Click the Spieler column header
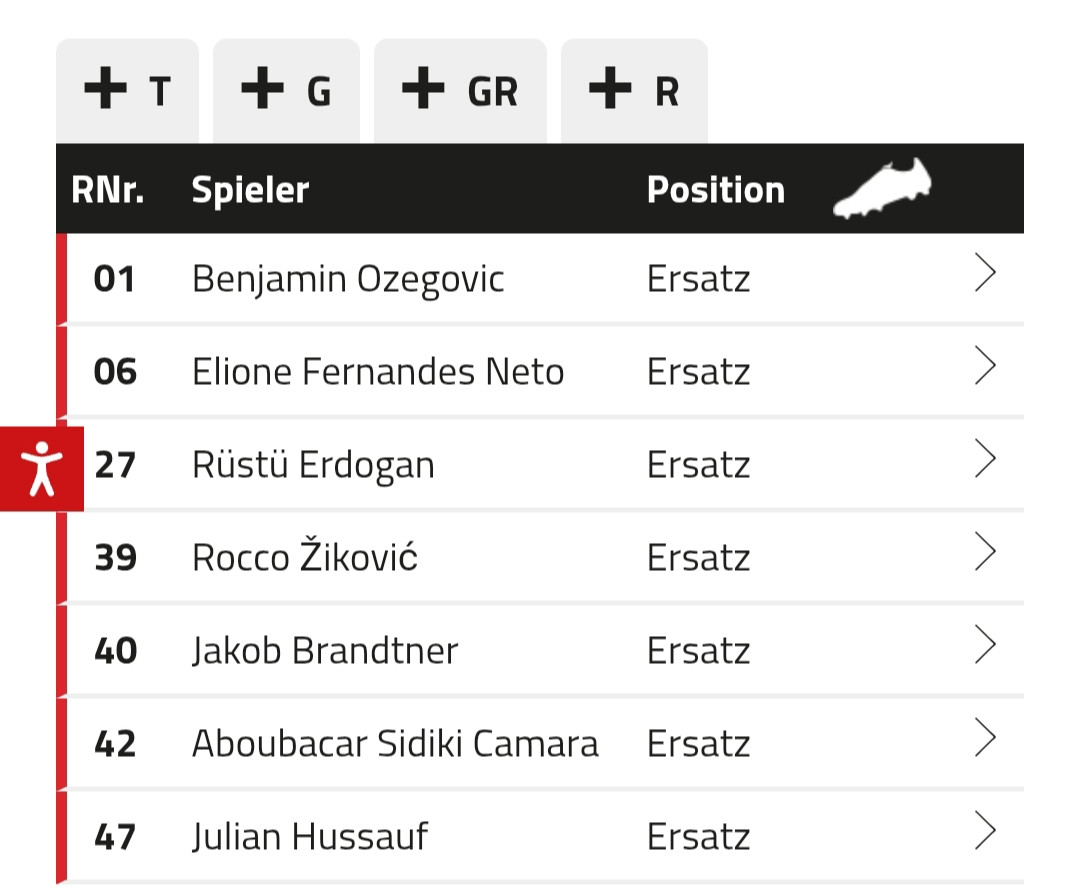The height and width of the screenshot is (890, 1080). click(250, 190)
